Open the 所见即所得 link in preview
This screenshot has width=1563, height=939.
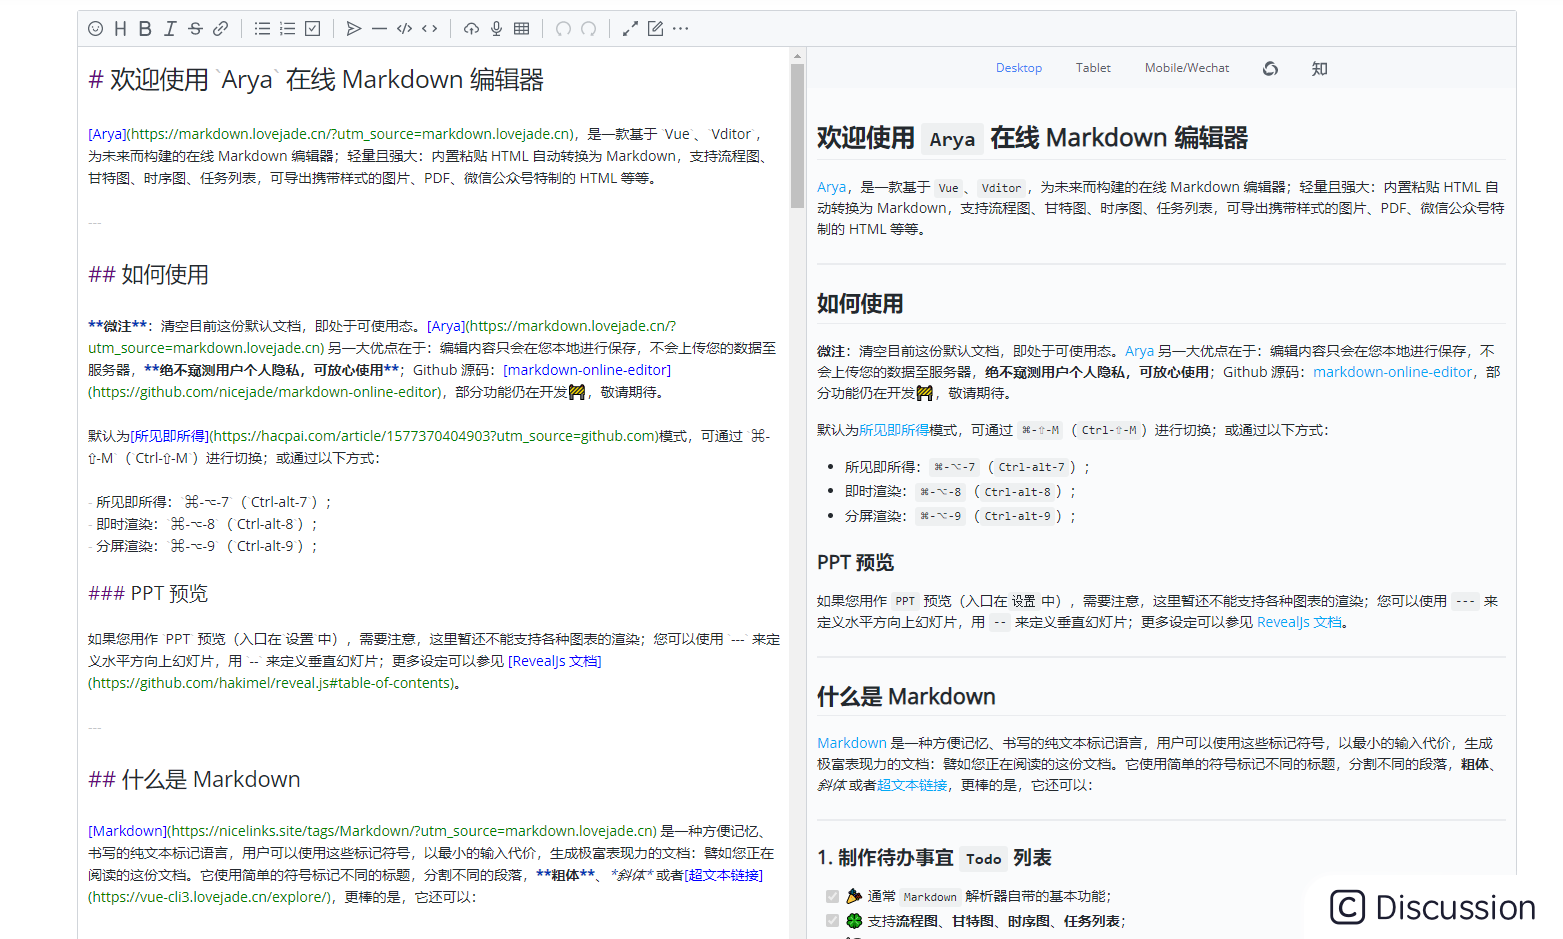(x=894, y=430)
